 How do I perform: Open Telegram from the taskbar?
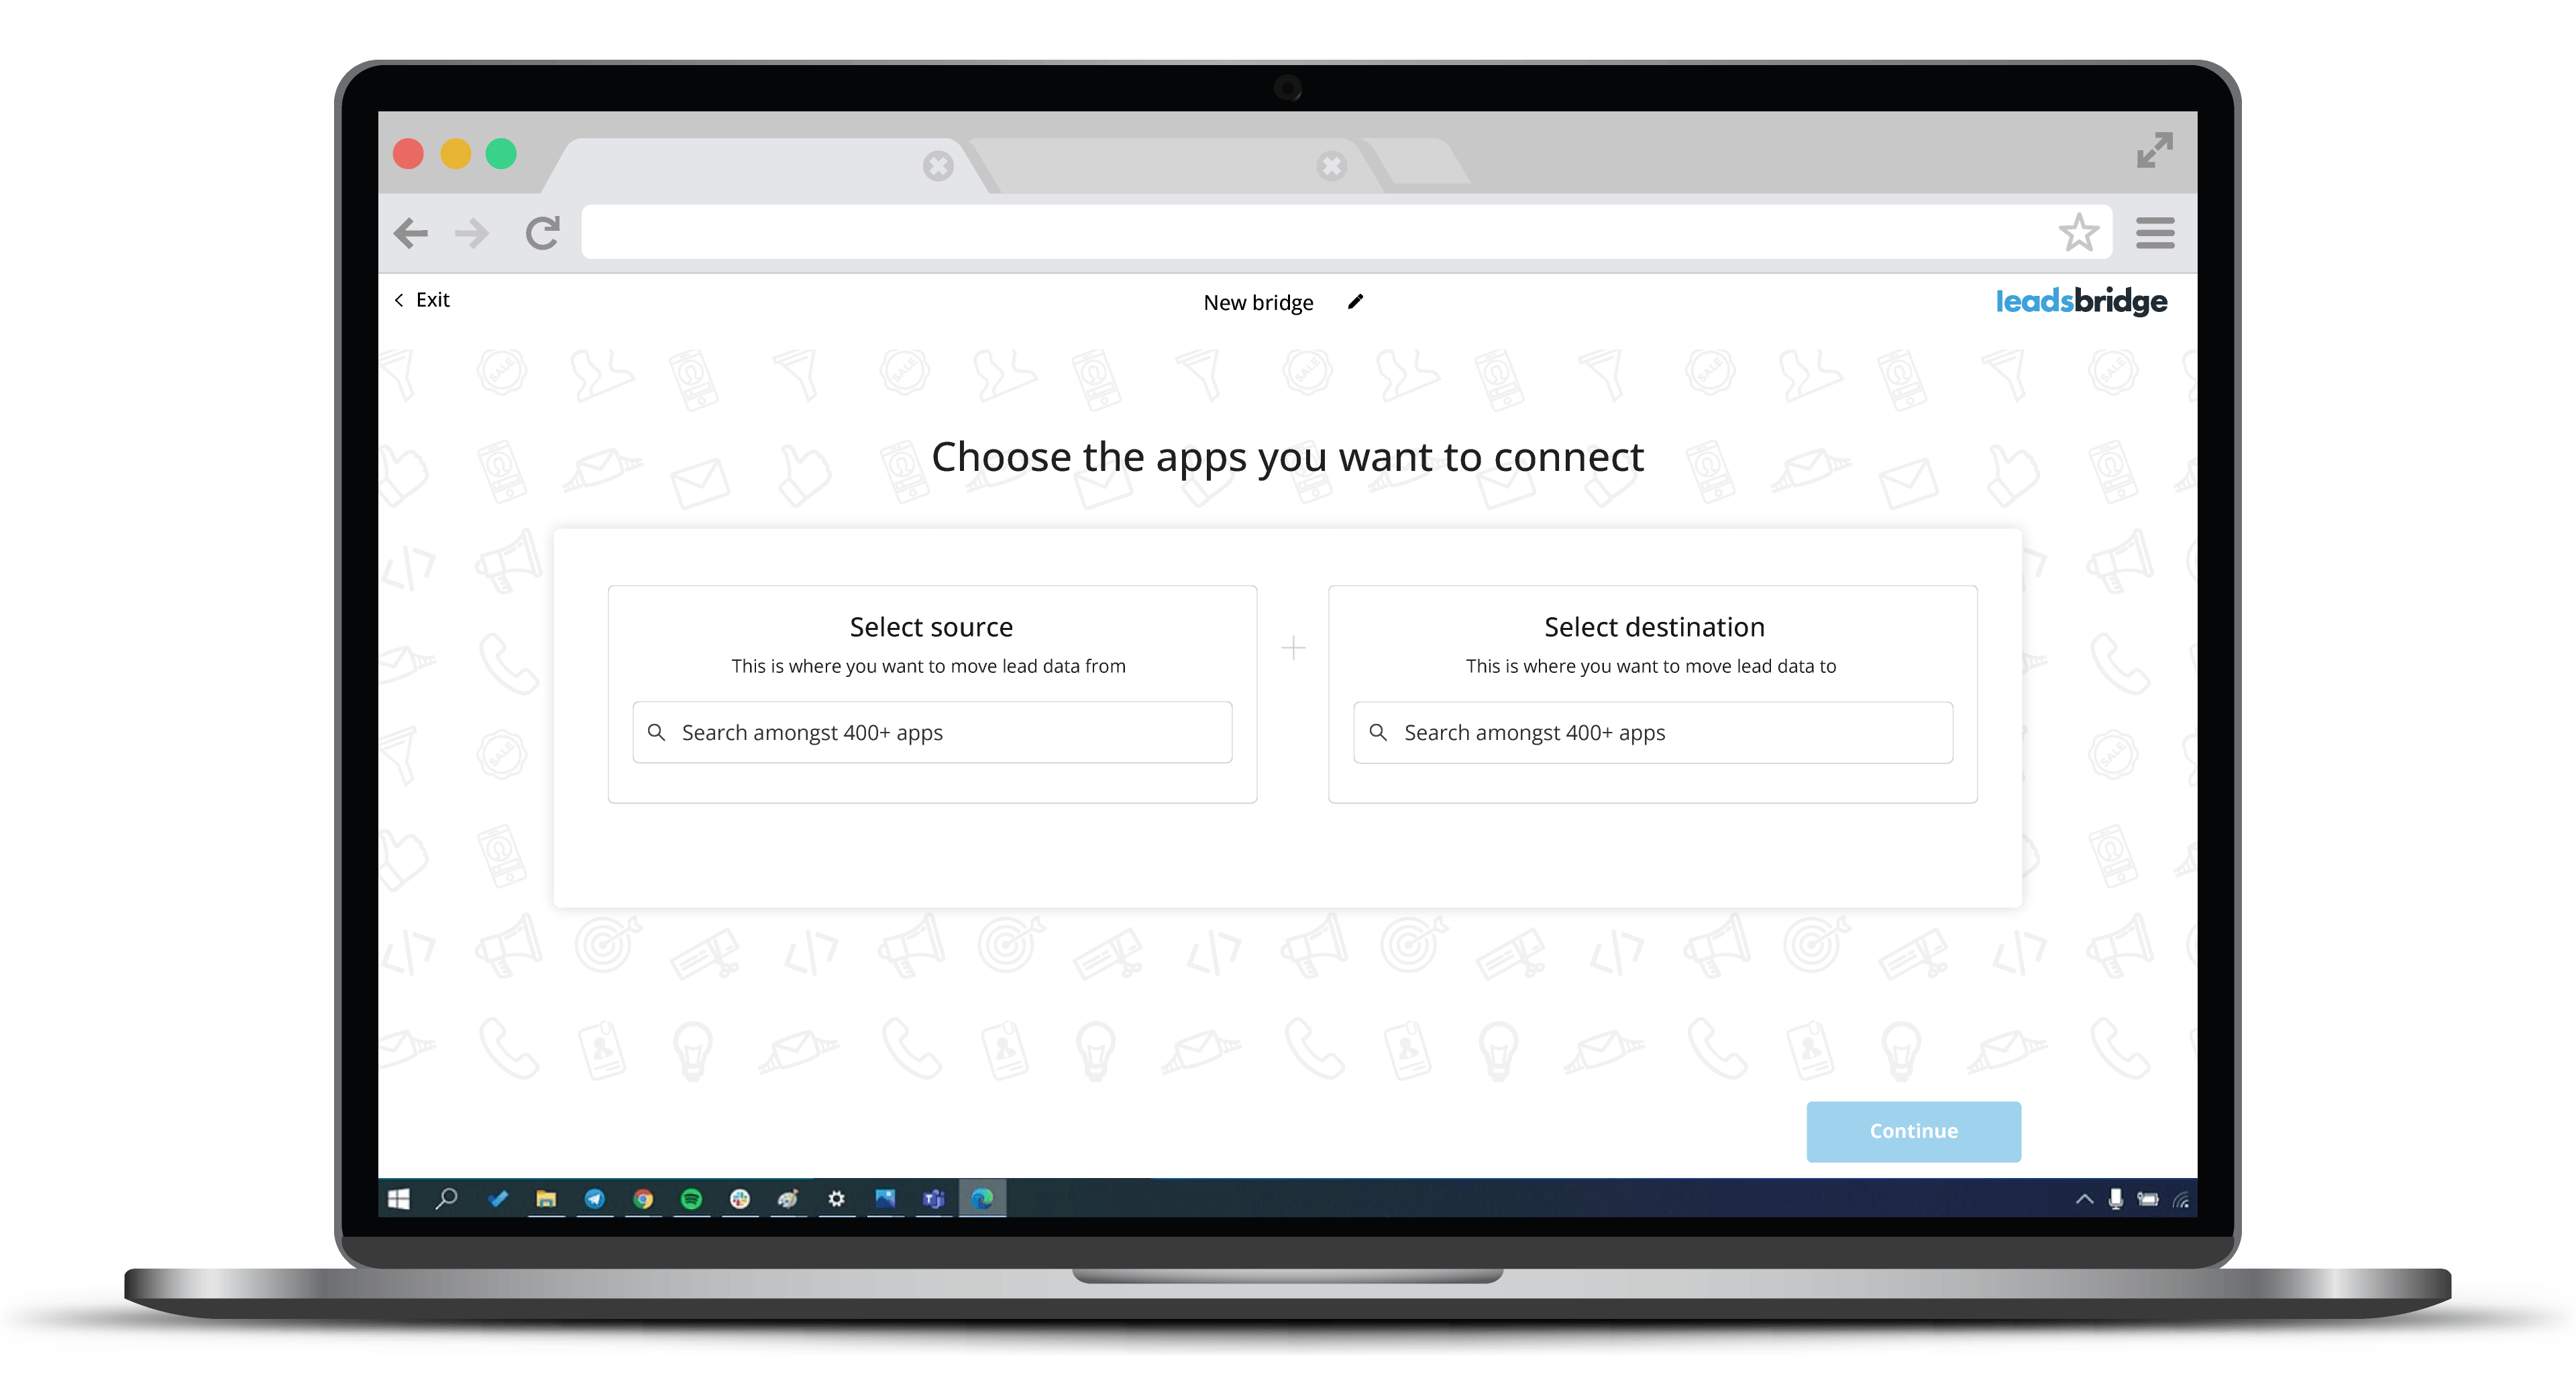(x=594, y=1198)
